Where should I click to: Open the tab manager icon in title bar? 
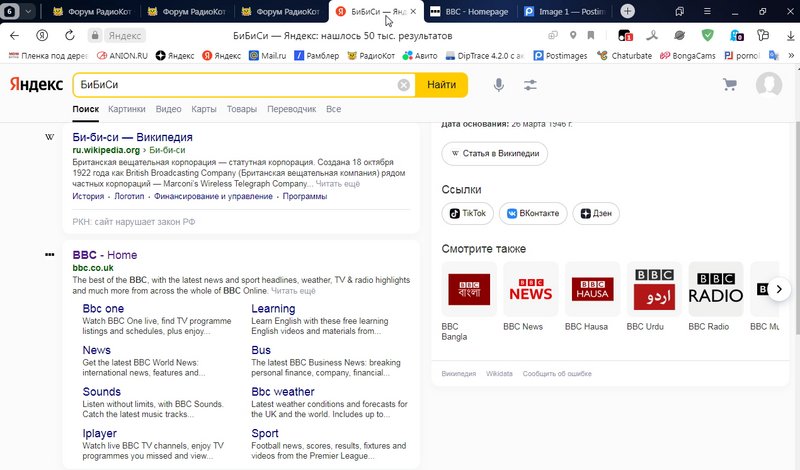(679, 11)
